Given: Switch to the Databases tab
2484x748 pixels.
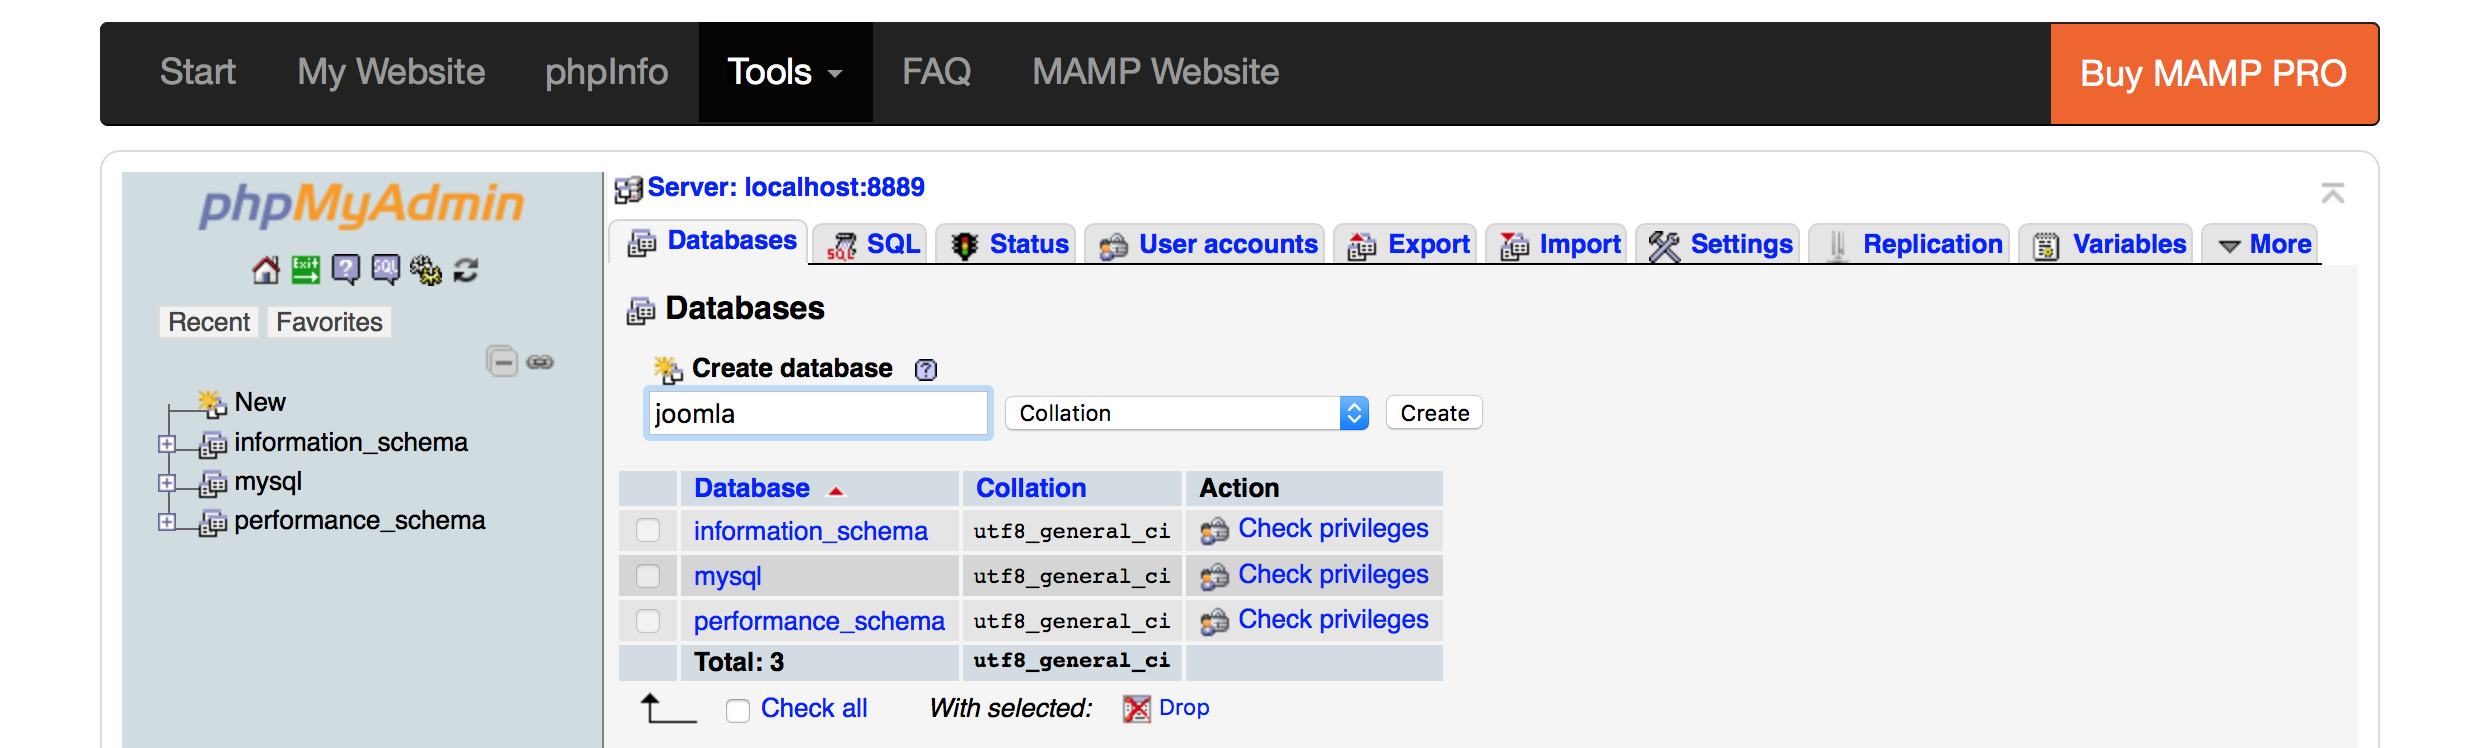Looking at the screenshot, I should [x=709, y=241].
